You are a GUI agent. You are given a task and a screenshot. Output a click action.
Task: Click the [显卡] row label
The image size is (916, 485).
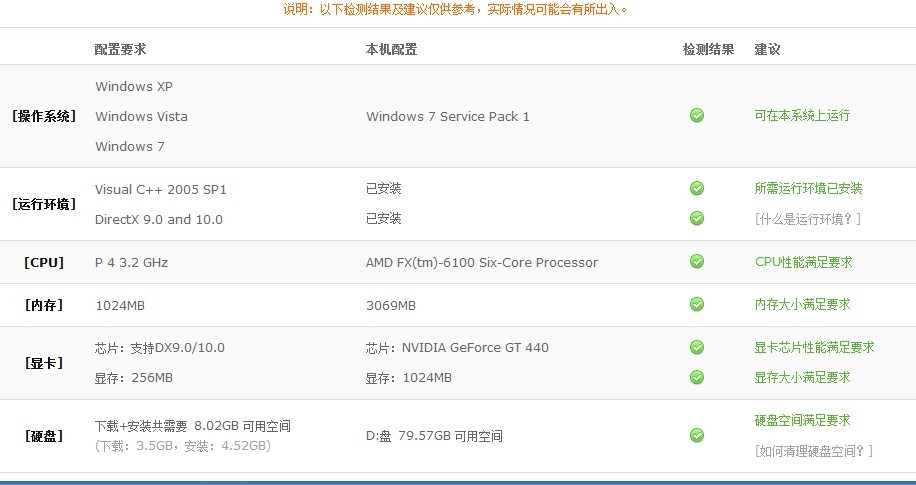pos(44,363)
